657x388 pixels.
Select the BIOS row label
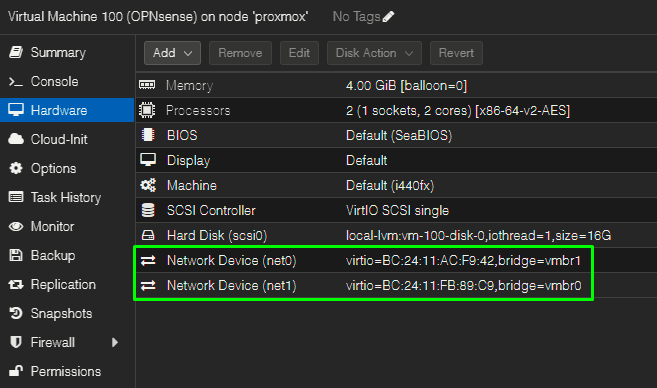pos(182,135)
